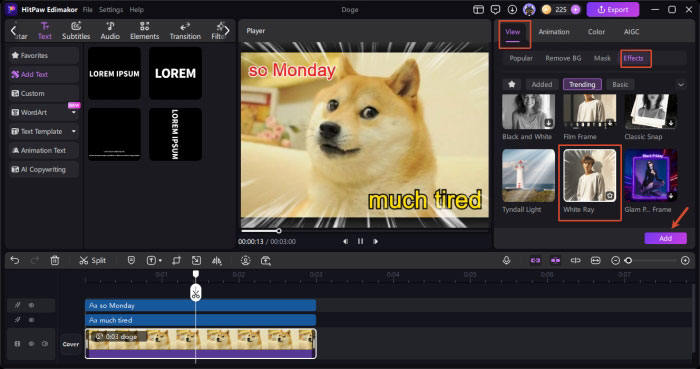
Task: Switch to the Elements tab
Action: (144, 31)
